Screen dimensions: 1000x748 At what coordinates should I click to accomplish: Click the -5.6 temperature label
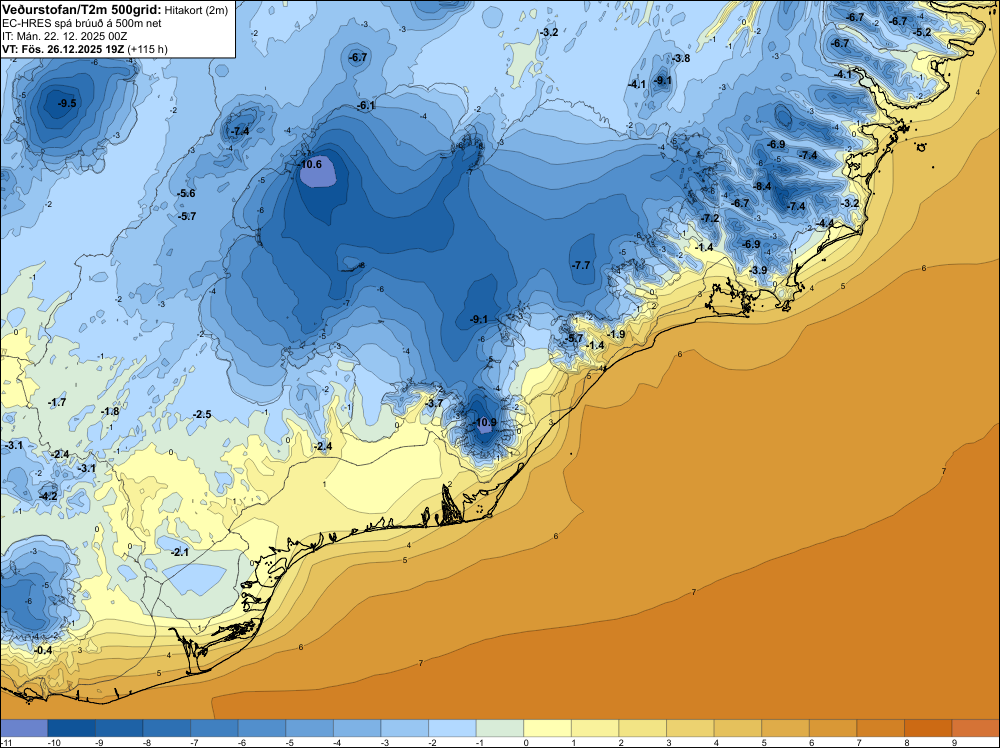click(x=186, y=193)
